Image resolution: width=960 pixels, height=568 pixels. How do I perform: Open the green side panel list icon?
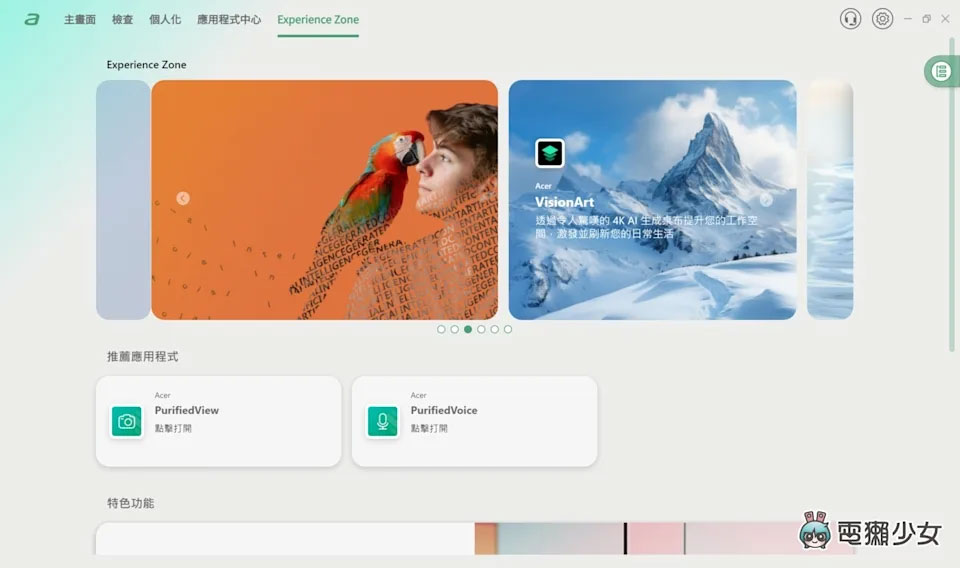coord(941,71)
